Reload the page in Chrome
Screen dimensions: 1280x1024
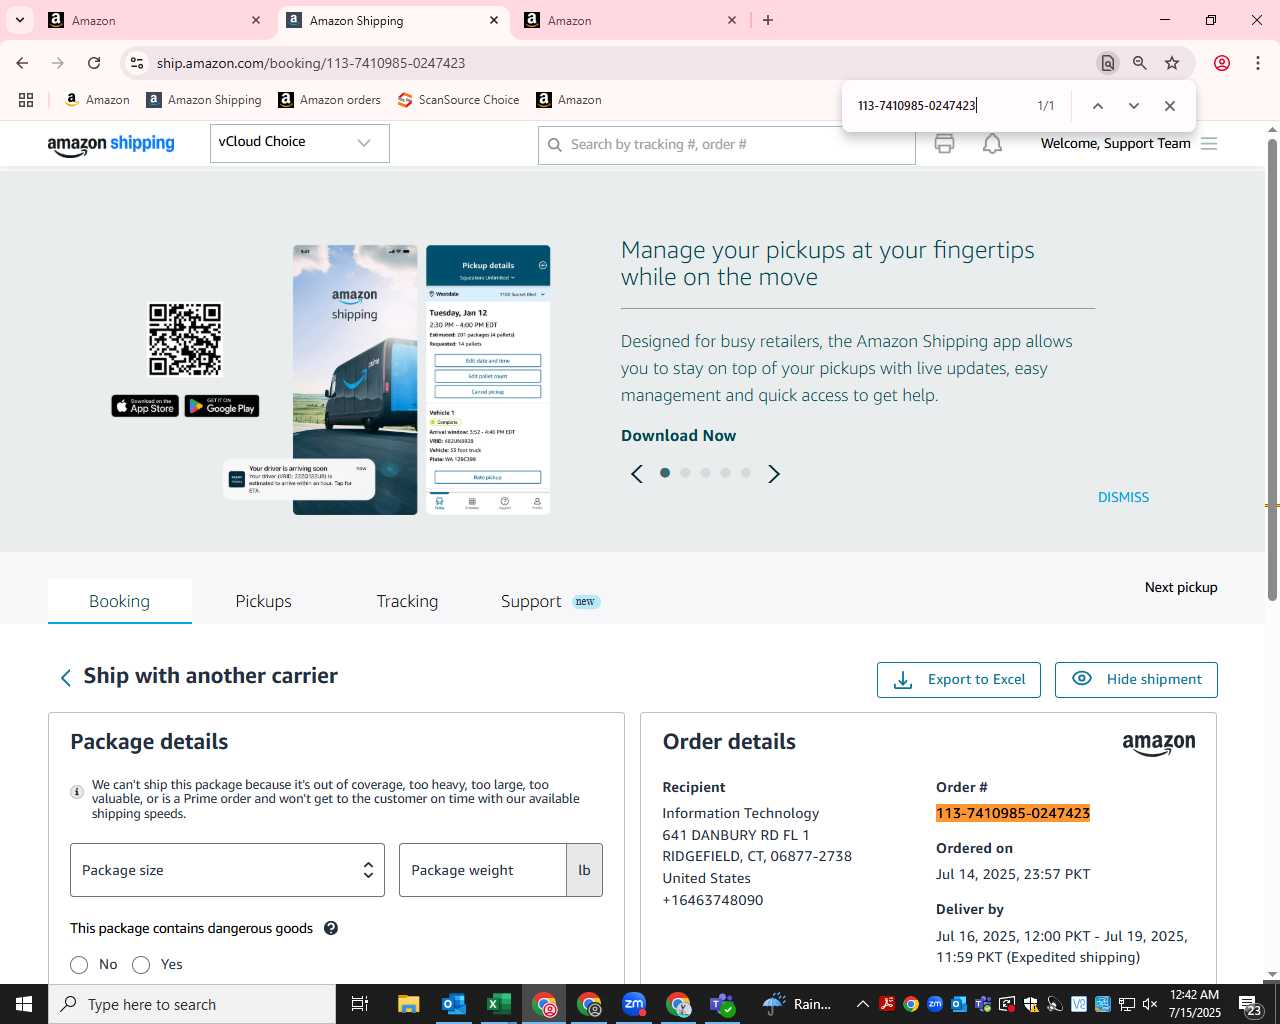94,63
